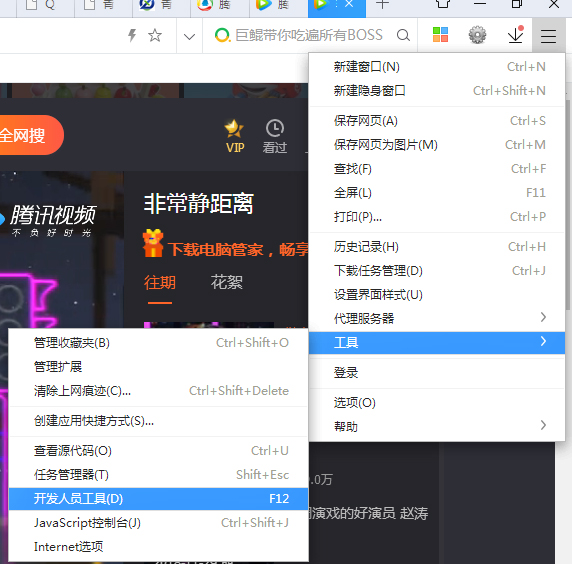Open the colorful apps grid icon
572x564 pixels.
440,35
